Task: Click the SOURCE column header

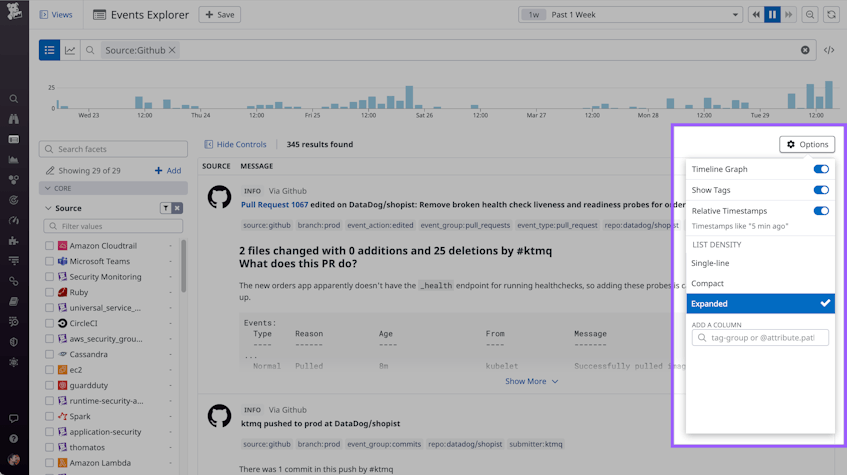Action: (216, 166)
